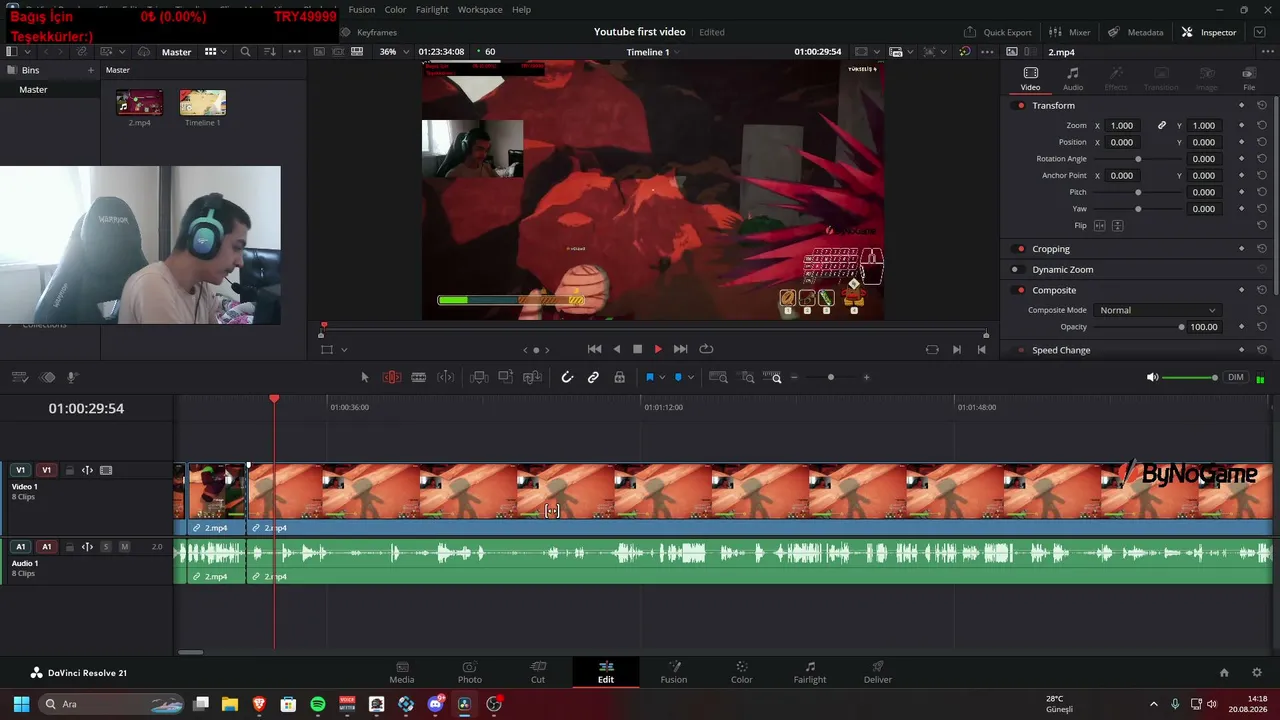The width and height of the screenshot is (1280, 720).
Task: Add a marker with the Marker icon
Action: (x=678, y=377)
